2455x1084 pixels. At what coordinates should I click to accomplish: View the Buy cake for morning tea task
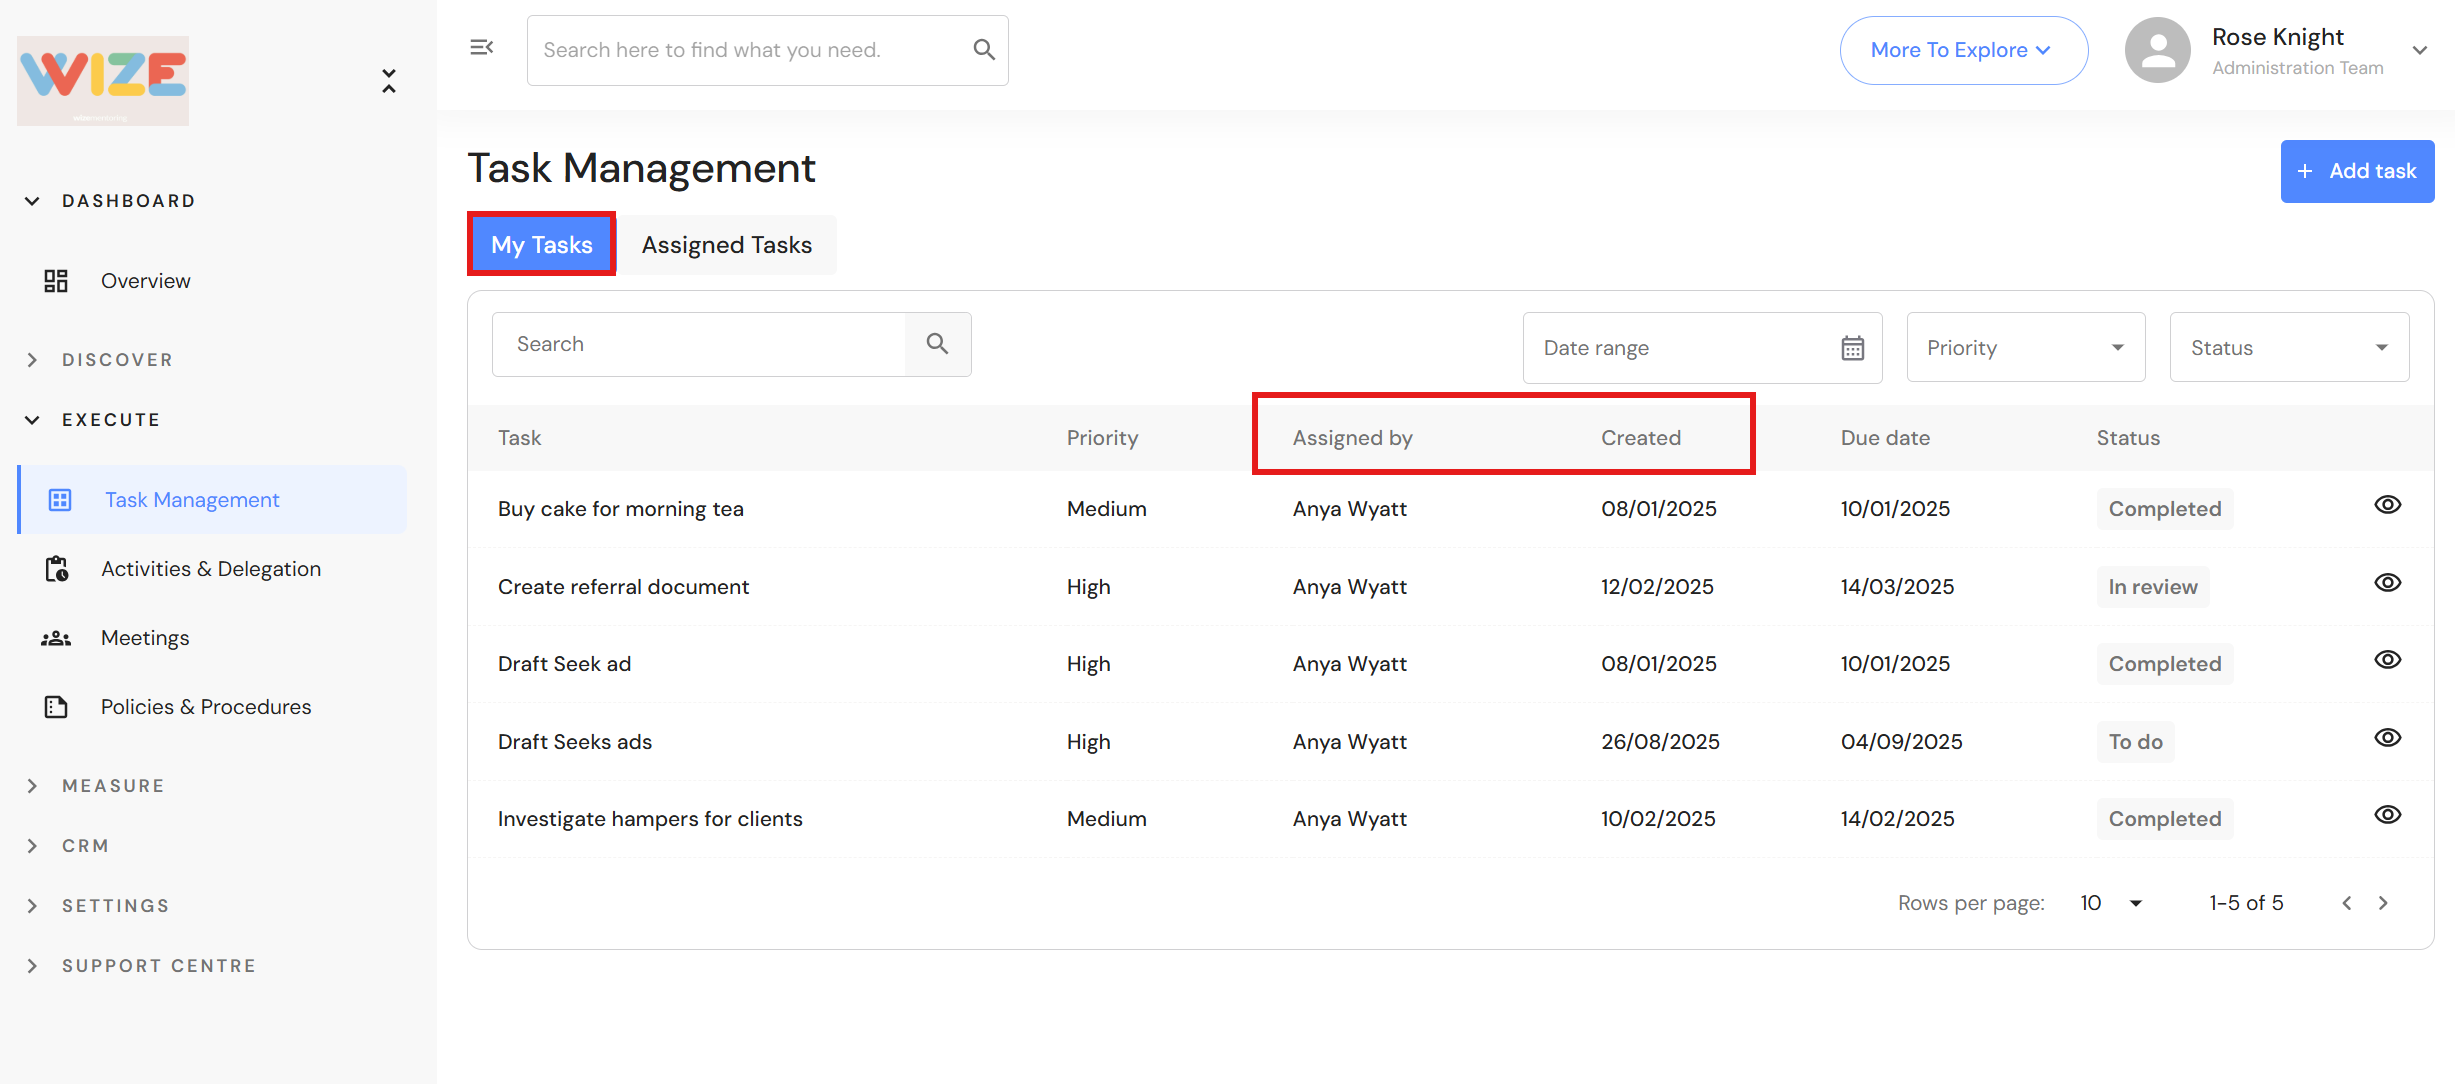pos(2387,505)
